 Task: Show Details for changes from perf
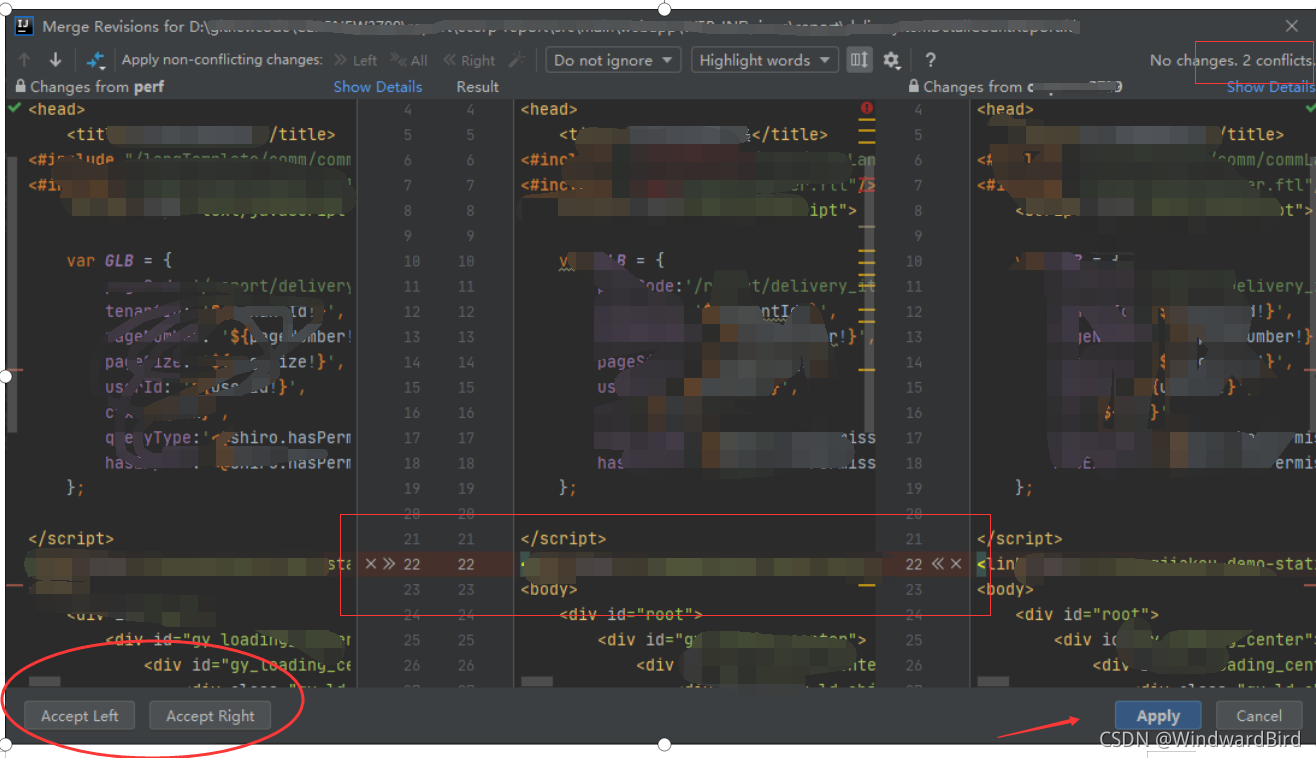point(377,87)
